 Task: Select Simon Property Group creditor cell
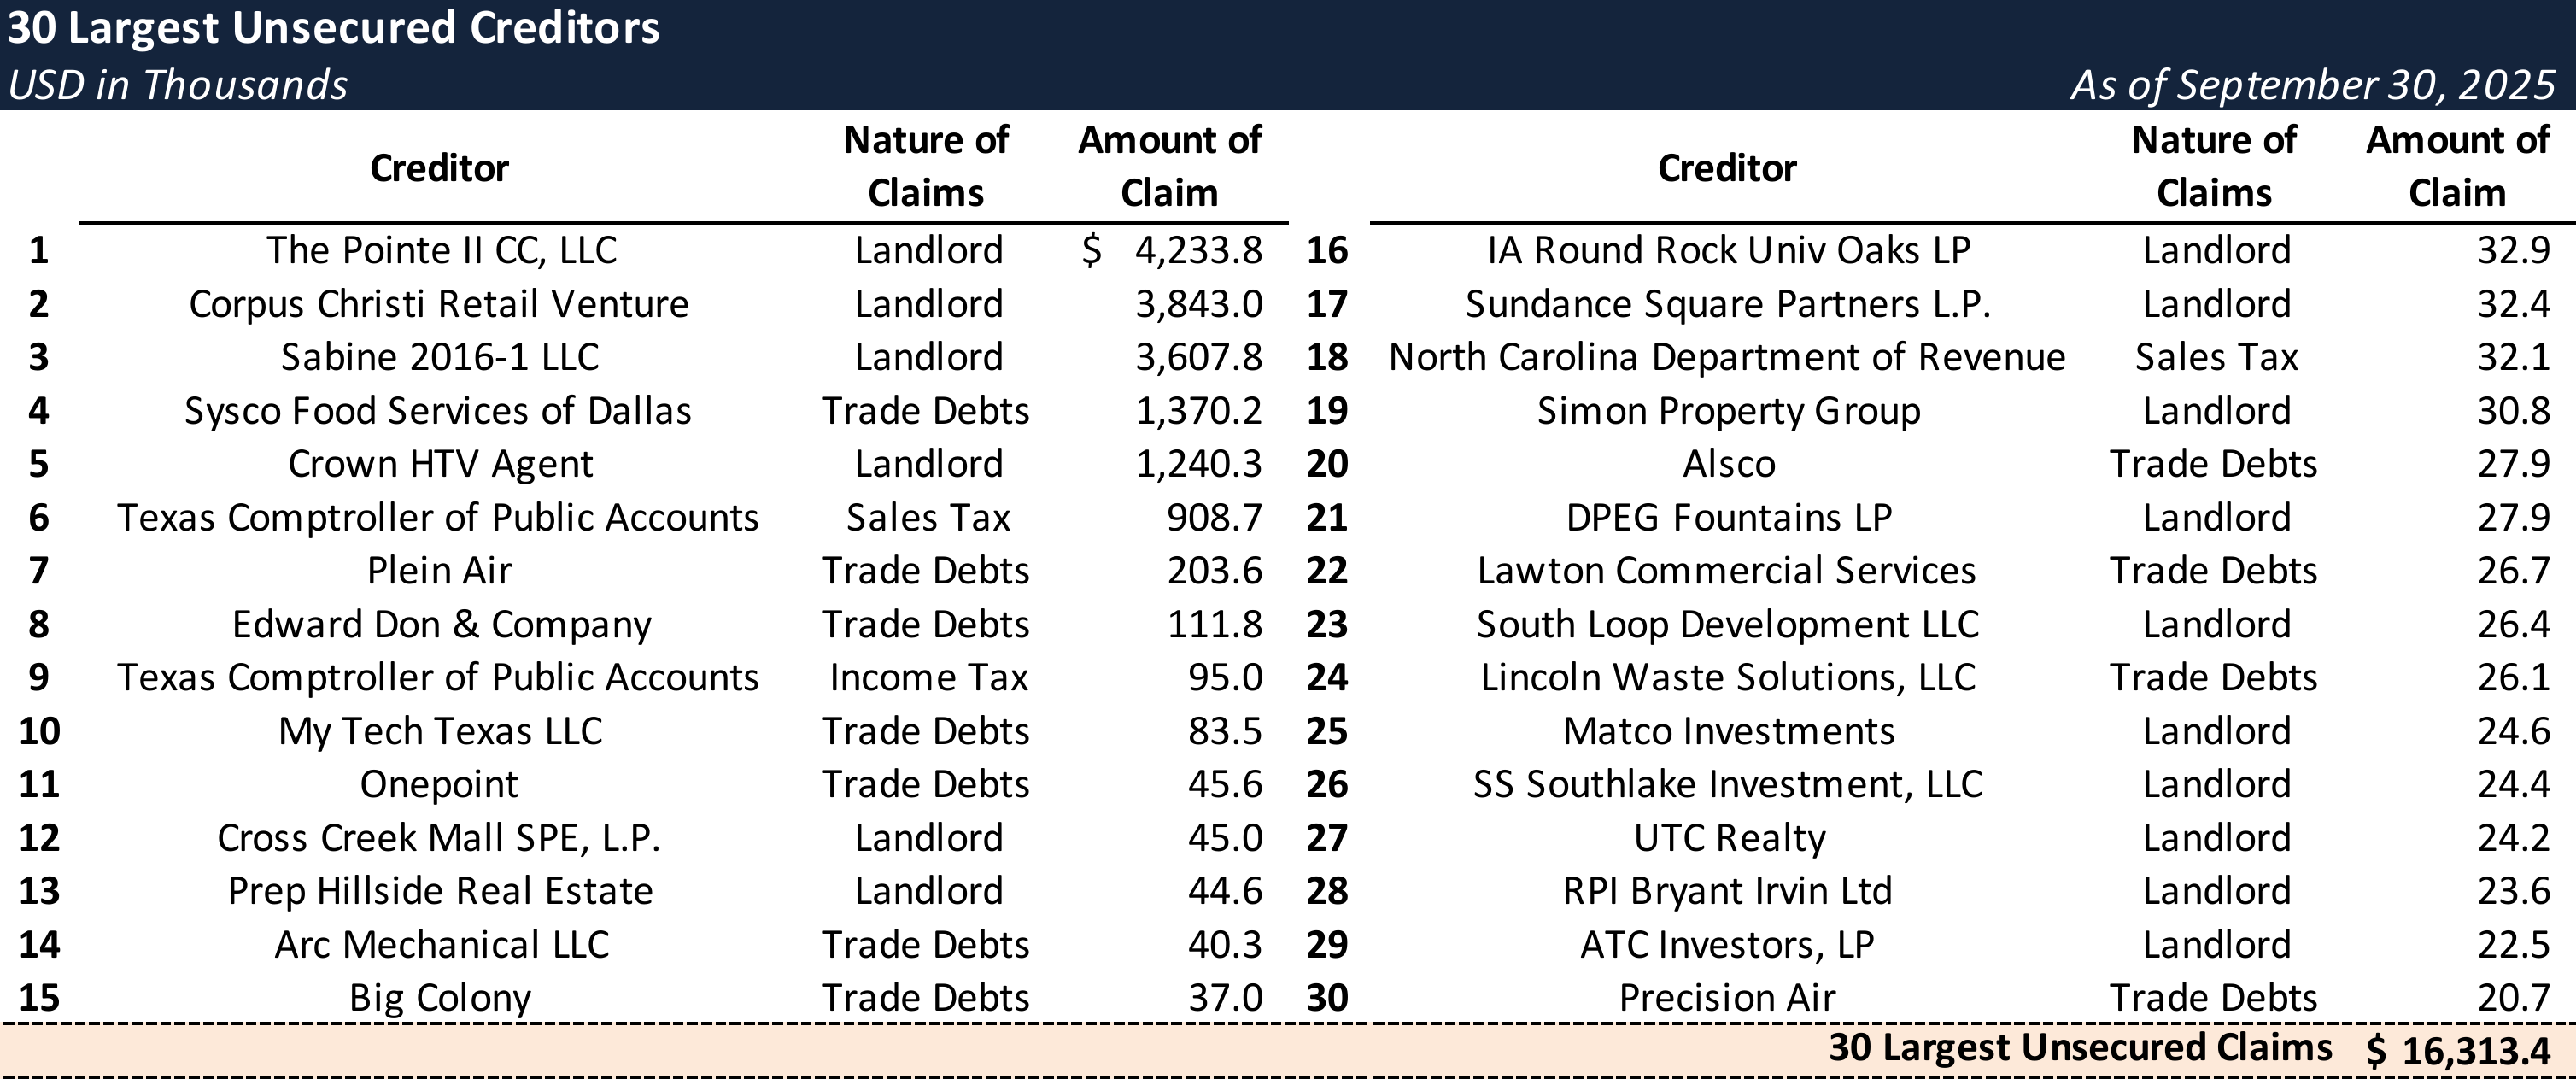(1728, 411)
